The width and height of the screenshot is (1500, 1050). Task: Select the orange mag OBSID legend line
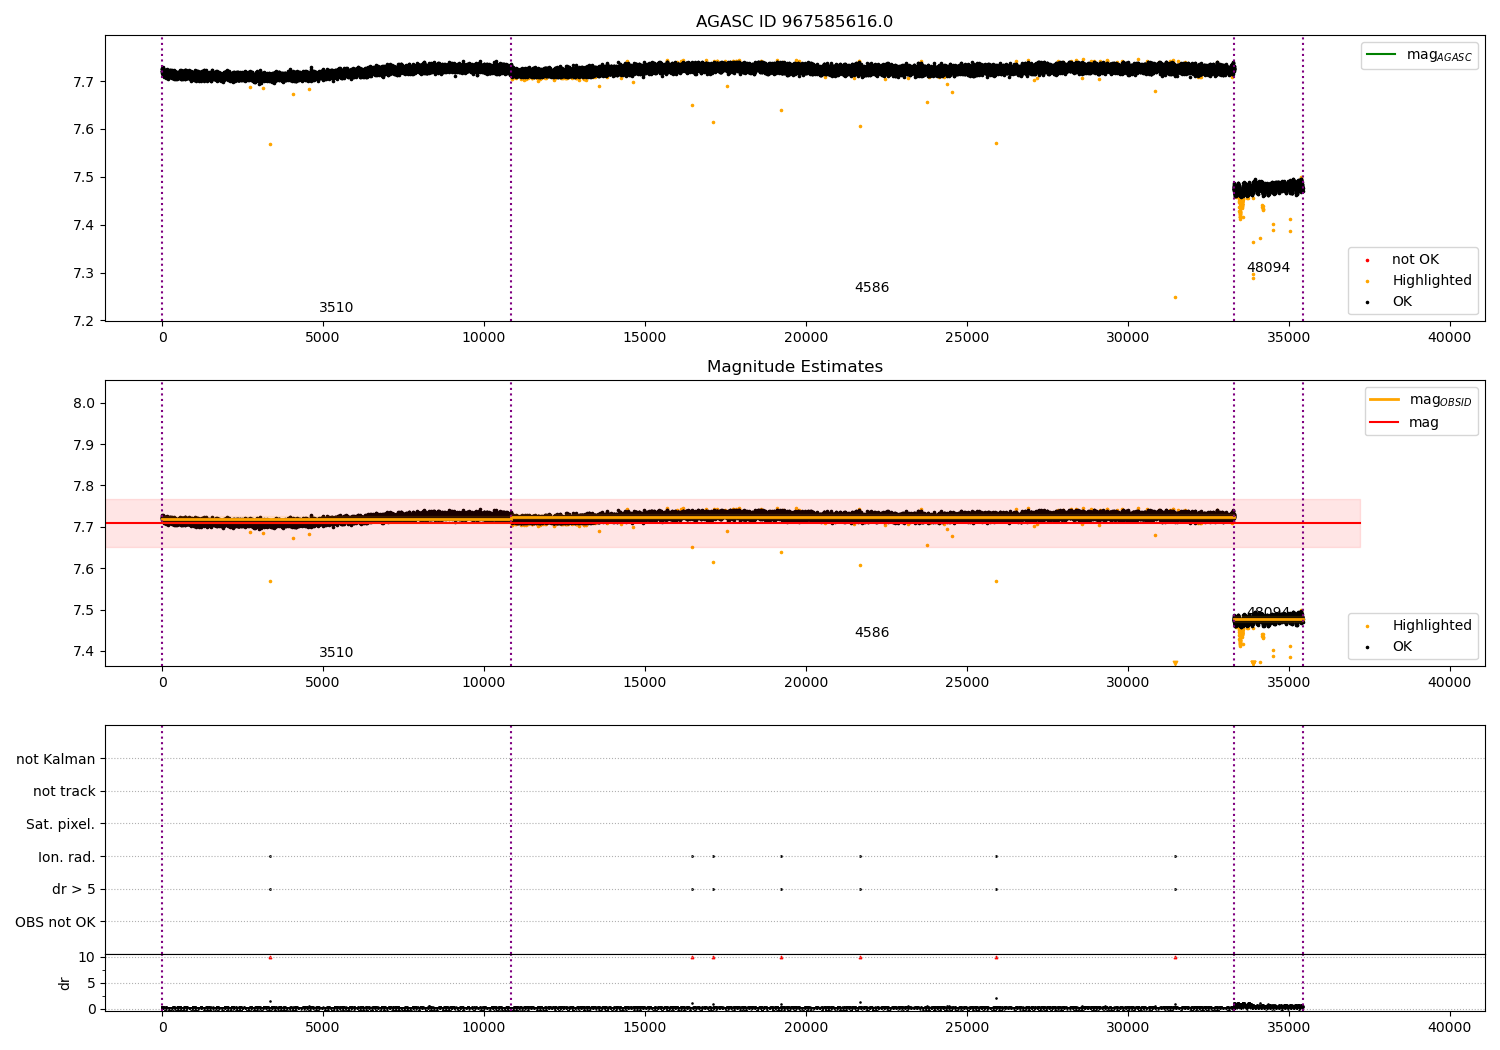pyautogui.click(x=1384, y=400)
